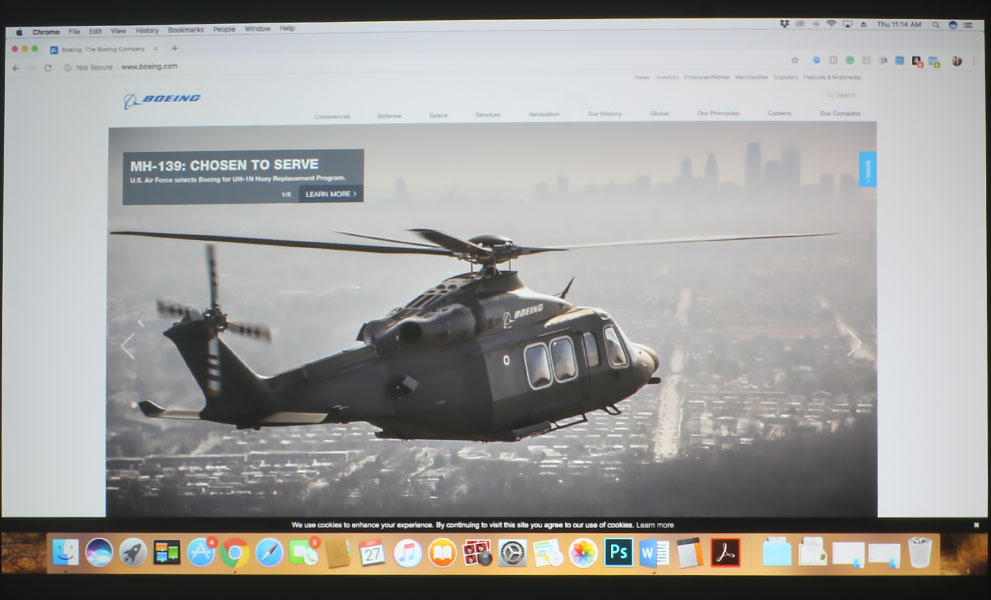Open Launchpad from the Dock
Image resolution: width=991 pixels, height=600 pixels.
[133, 553]
